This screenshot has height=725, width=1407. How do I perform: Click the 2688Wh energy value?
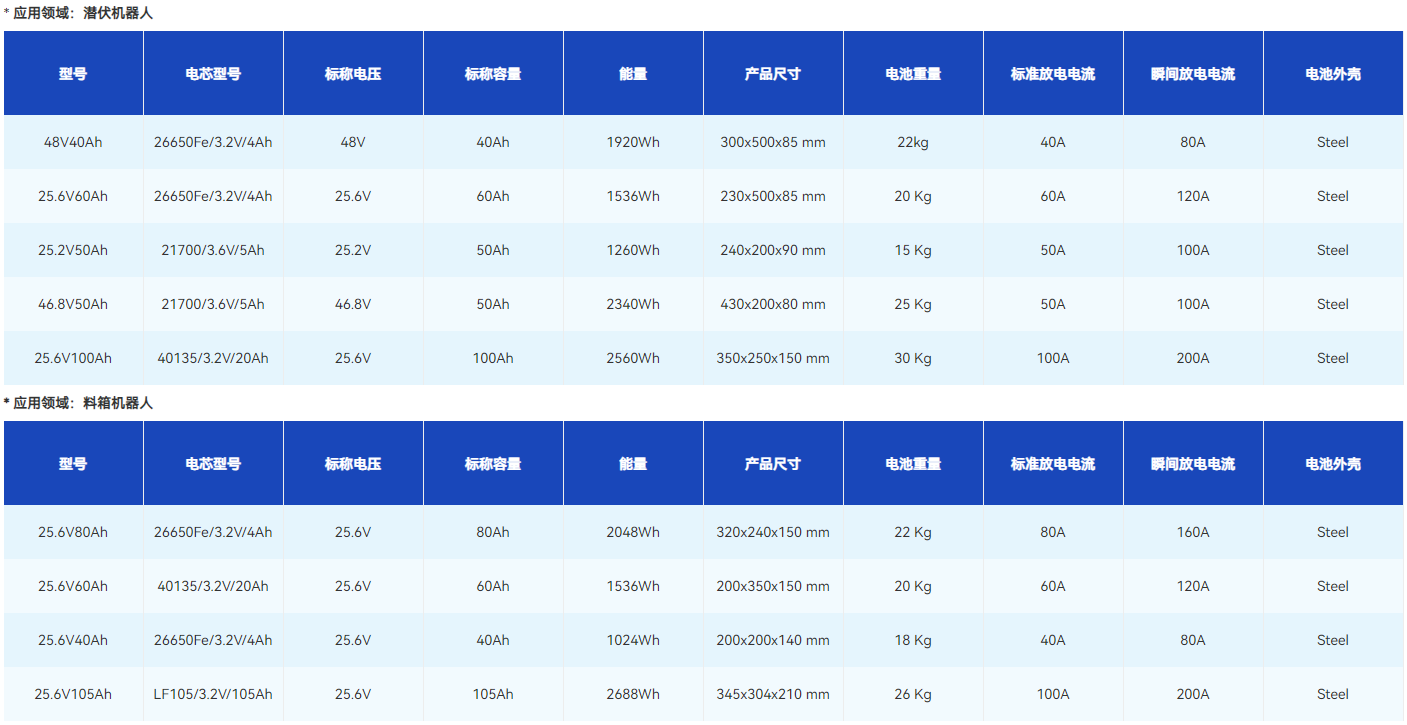[633, 694]
